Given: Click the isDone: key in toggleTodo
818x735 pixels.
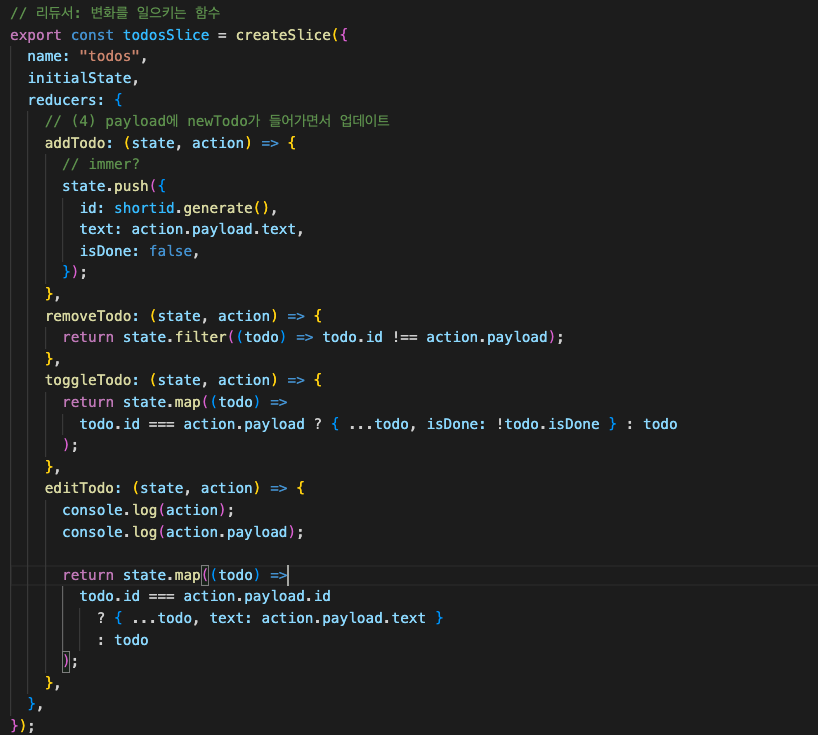Looking at the screenshot, I should click(456, 424).
